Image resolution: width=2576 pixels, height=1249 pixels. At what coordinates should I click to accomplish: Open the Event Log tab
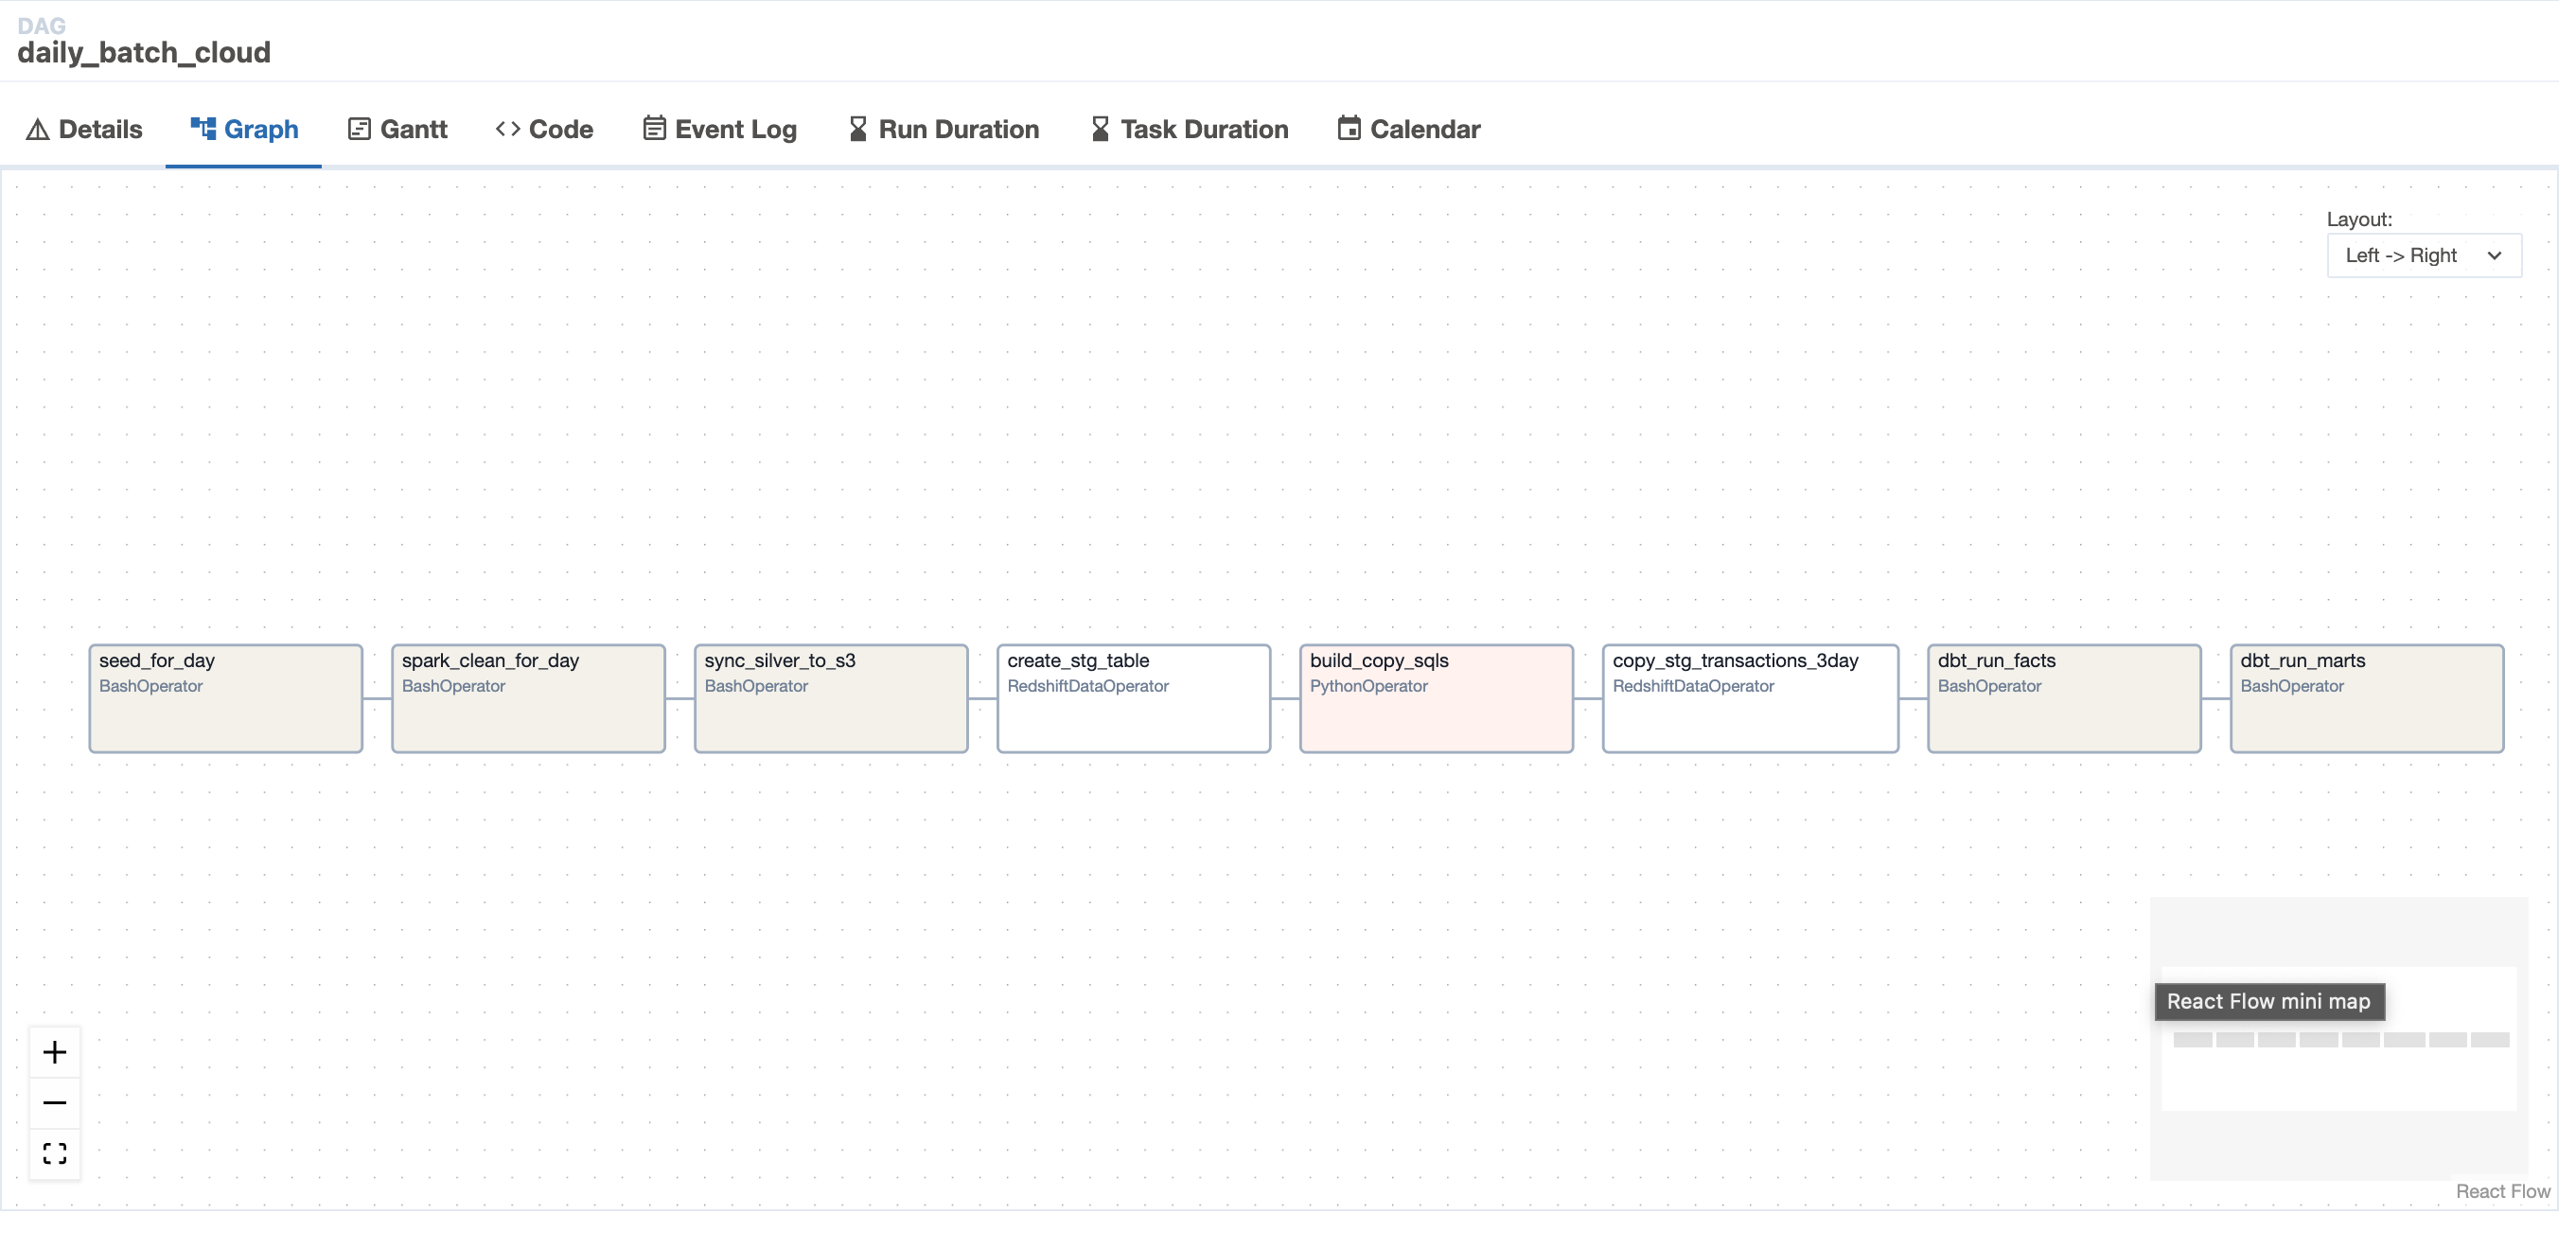(719, 129)
